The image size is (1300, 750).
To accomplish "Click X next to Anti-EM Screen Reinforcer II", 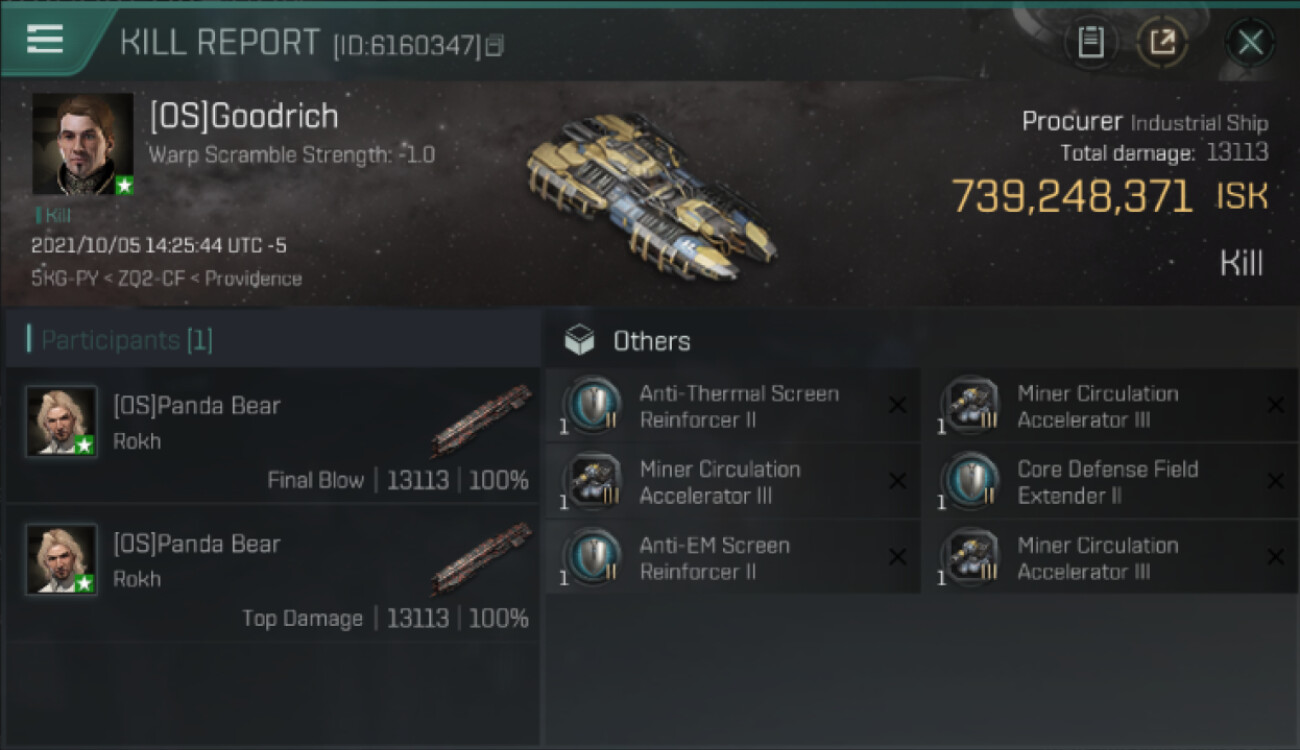I will (897, 557).
